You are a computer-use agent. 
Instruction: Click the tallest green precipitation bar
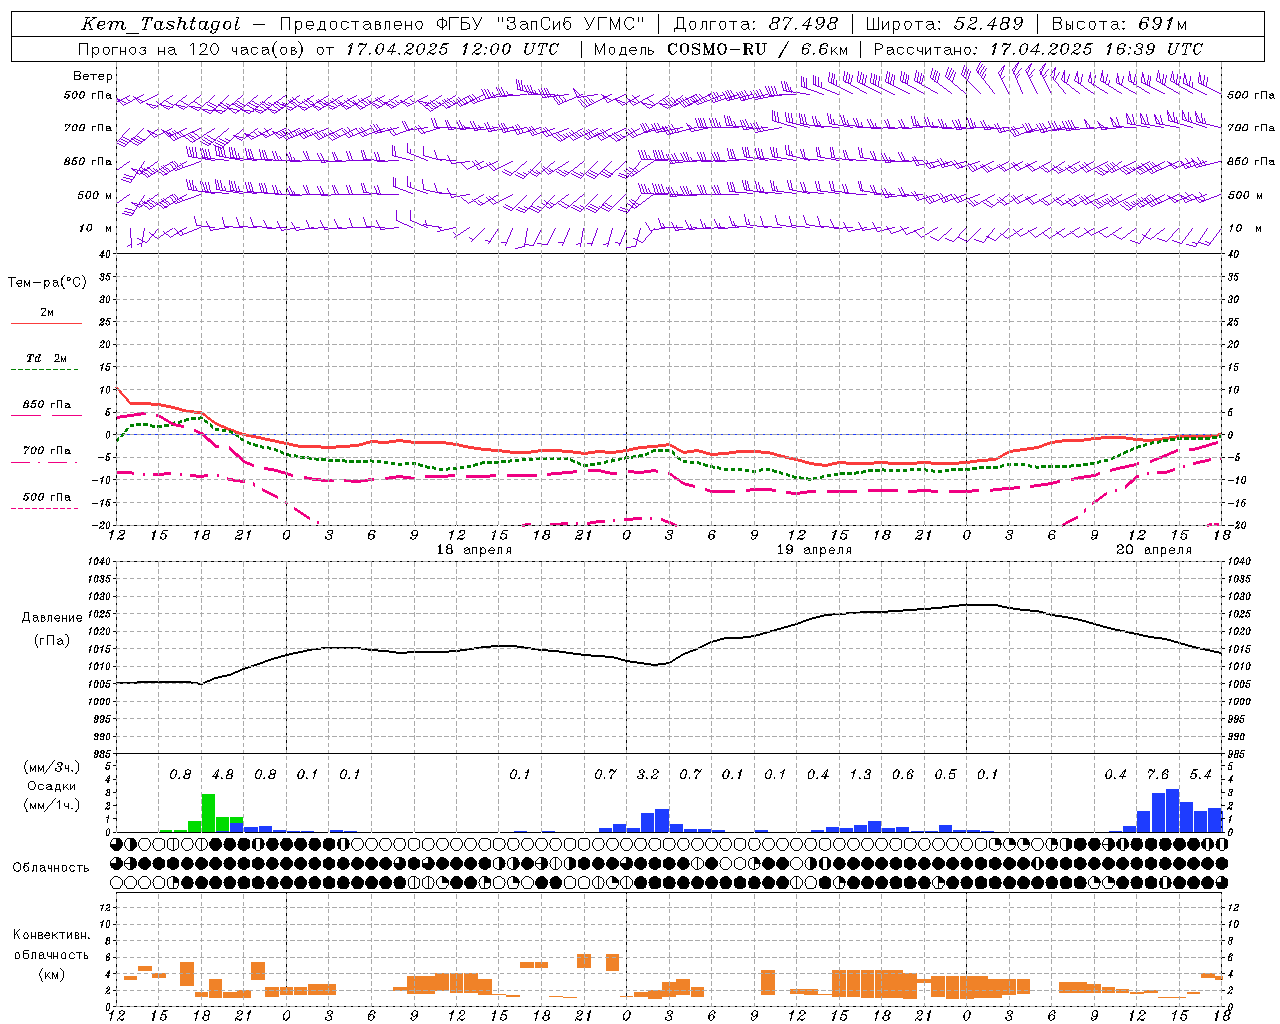coord(208,813)
